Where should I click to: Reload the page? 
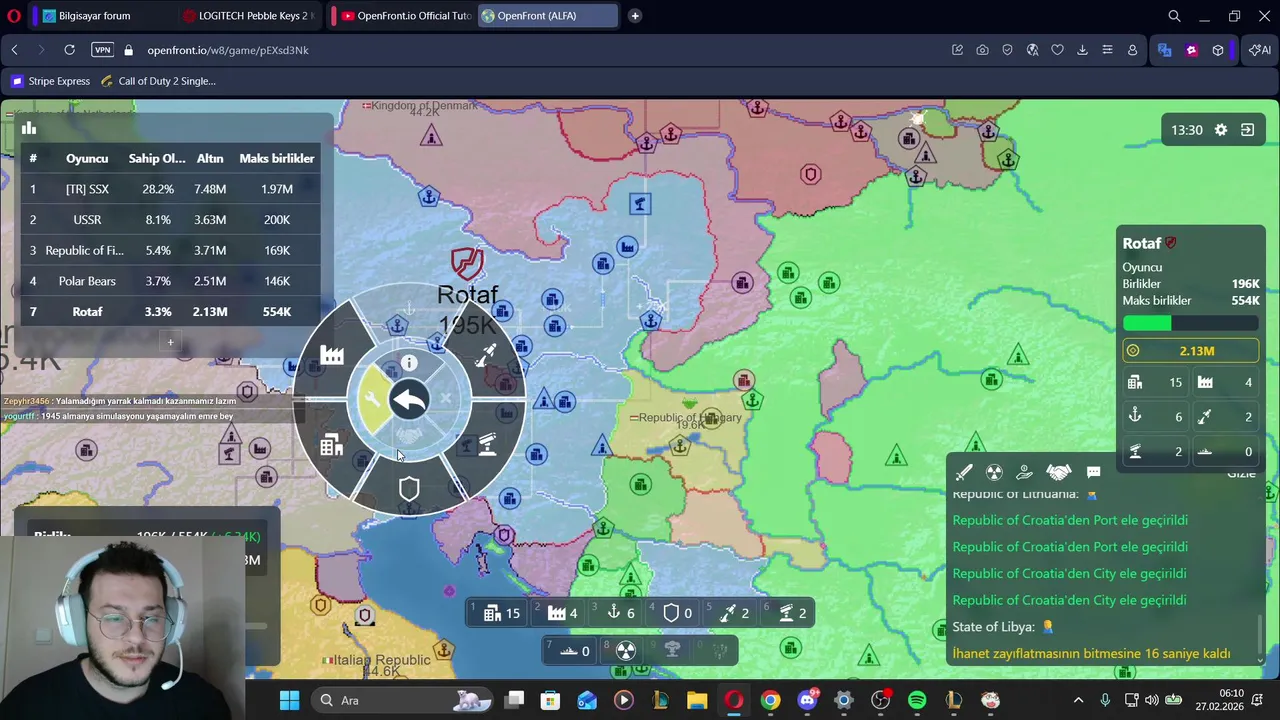69,50
